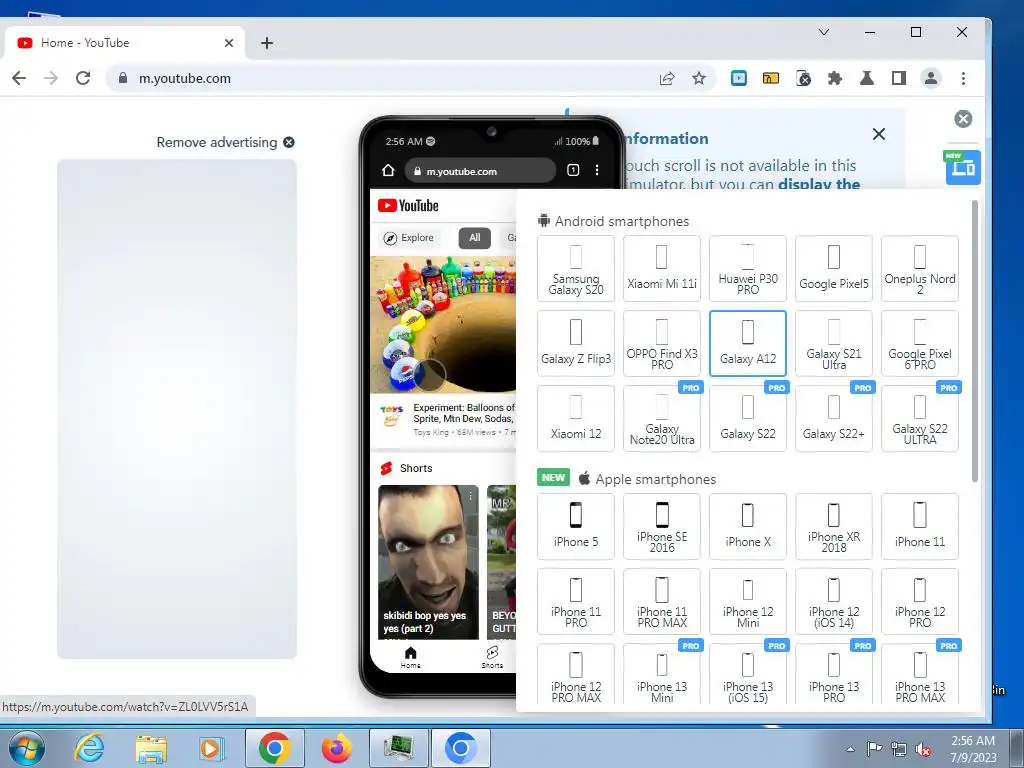Tap the emulator home icon
Screen dimensions: 1024x768
388,170
